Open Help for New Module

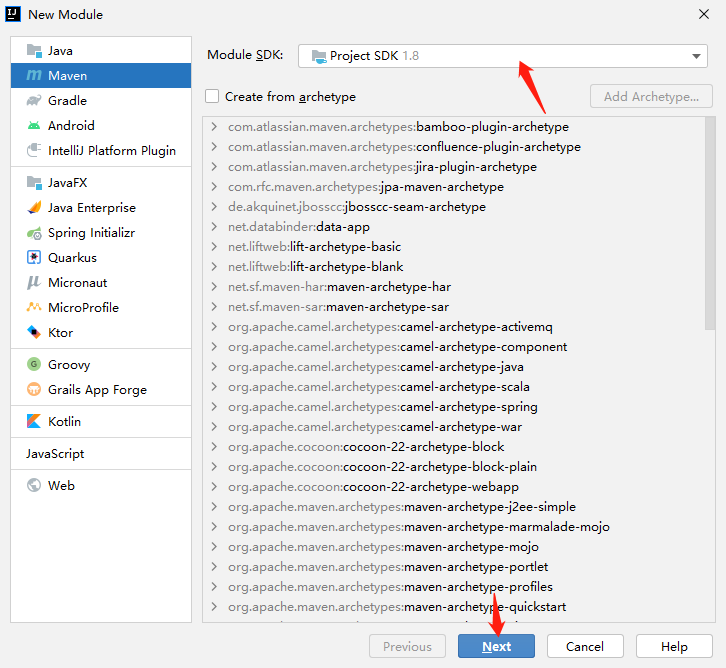(674, 646)
